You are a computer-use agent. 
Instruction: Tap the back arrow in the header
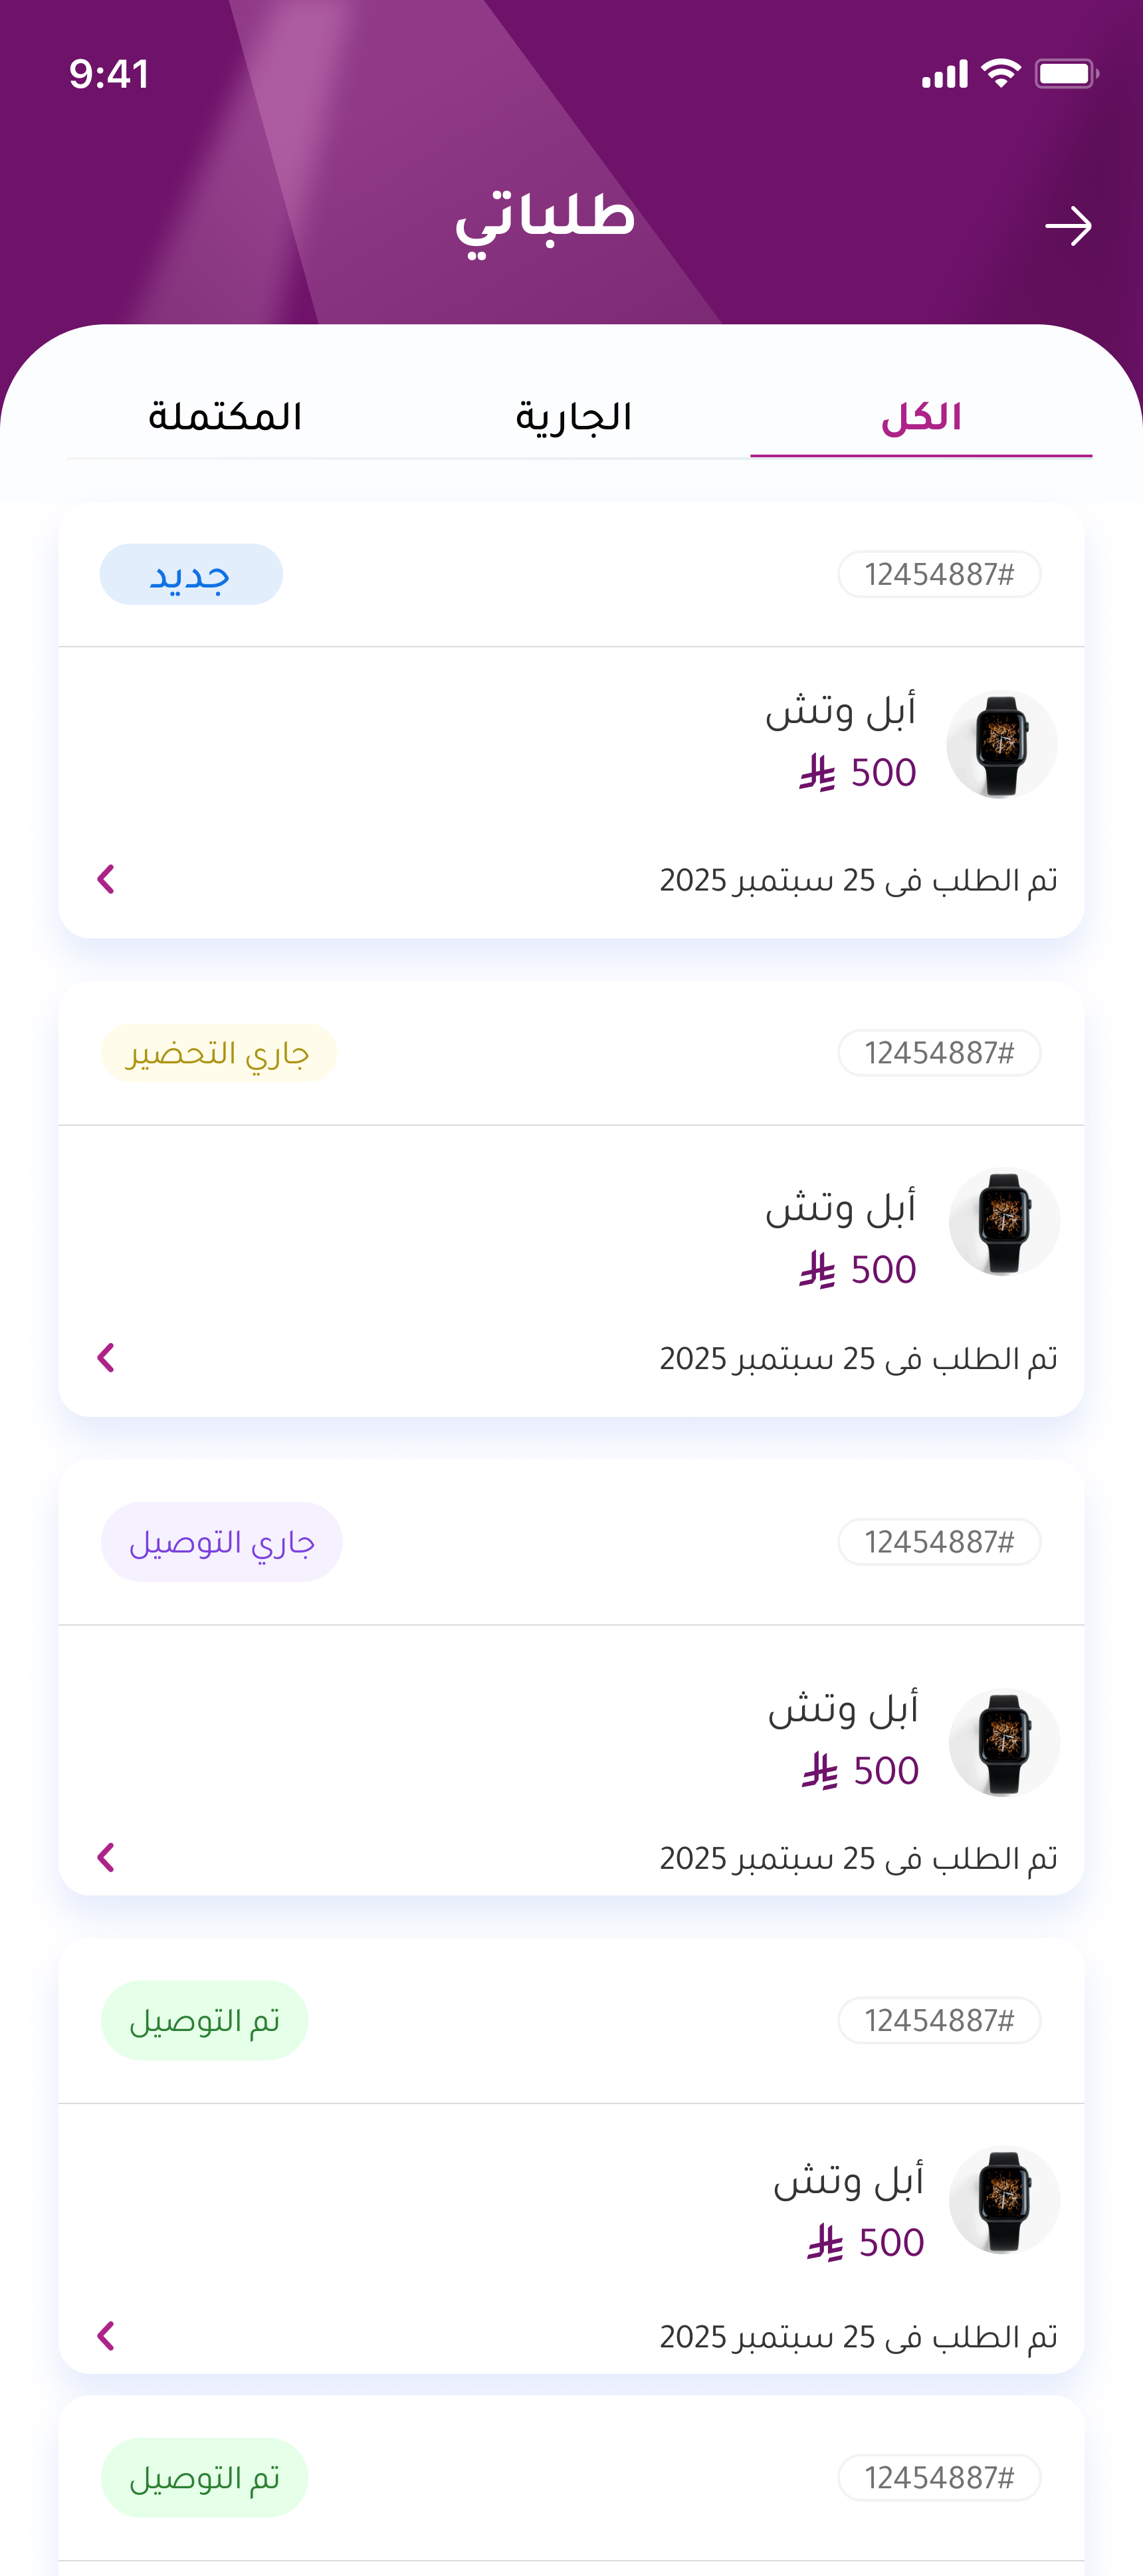[1067, 226]
